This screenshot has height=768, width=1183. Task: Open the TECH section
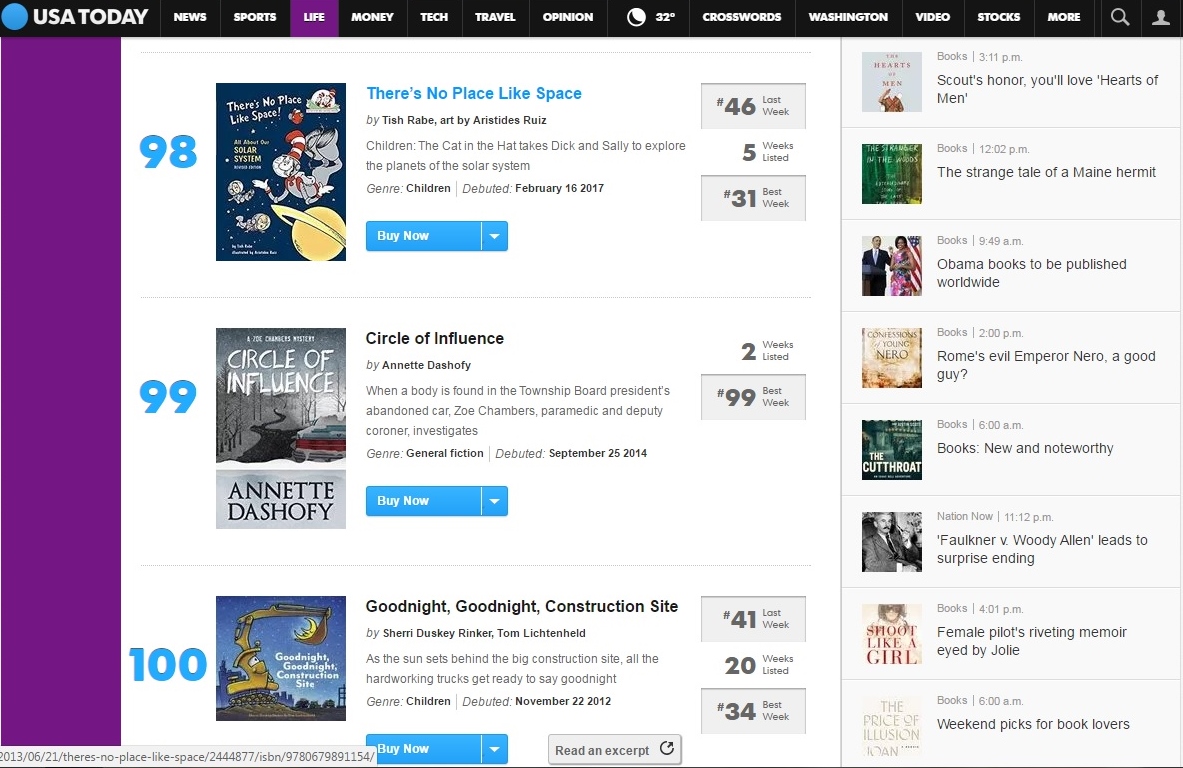coord(434,17)
